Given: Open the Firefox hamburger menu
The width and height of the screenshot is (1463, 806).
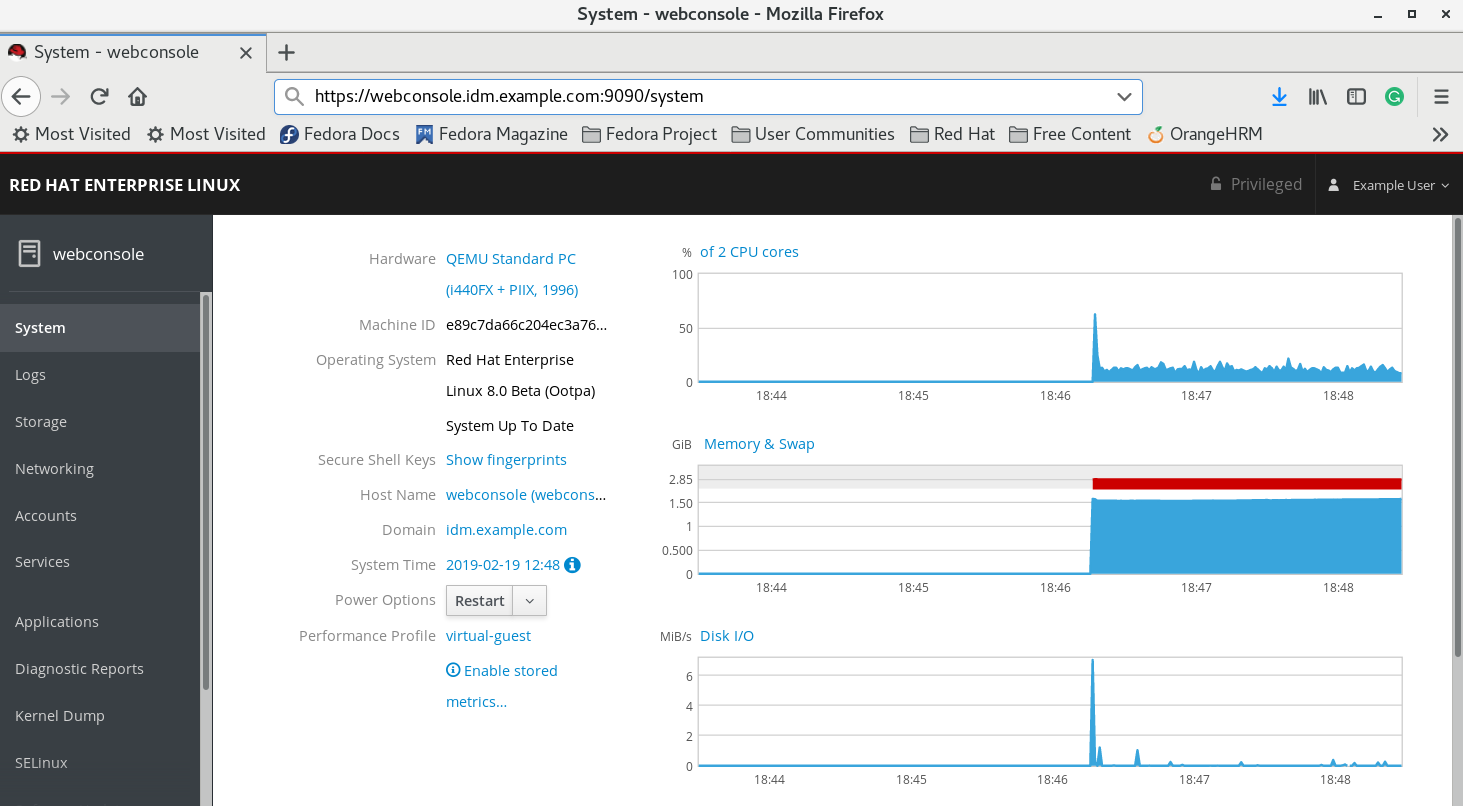Looking at the screenshot, I should [x=1441, y=97].
